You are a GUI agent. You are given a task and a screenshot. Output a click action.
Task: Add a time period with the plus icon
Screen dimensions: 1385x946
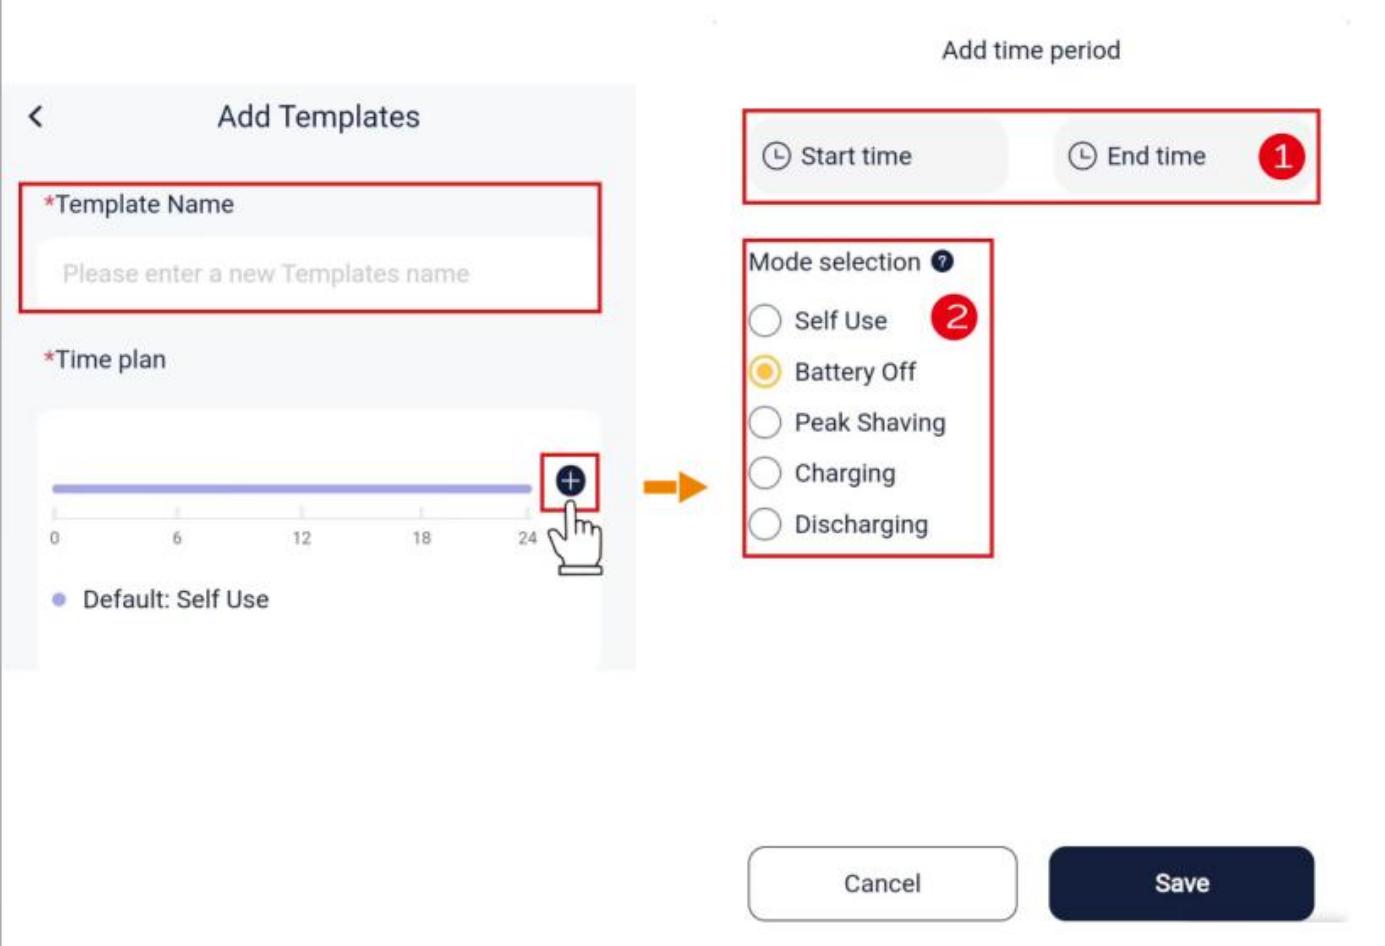570,481
